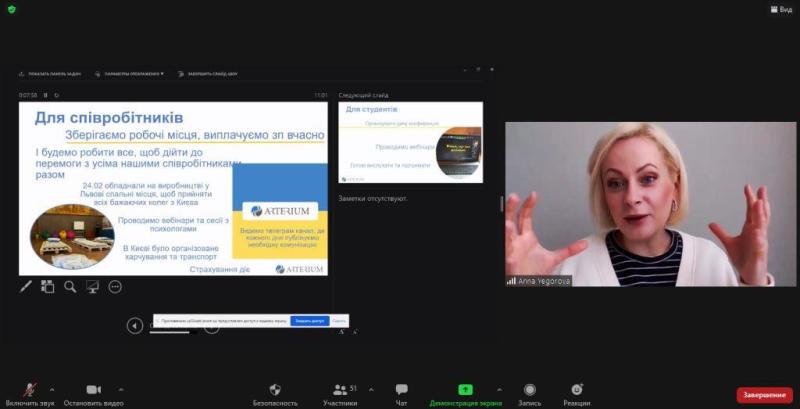Go to previous slide arrow
The width and height of the screenshot is (800, 409).
135,325
